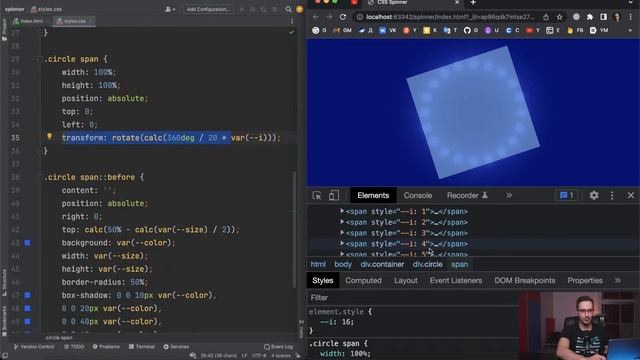Open the Bookmarks tool window stripe
The image size is (640, 360).
click(4, 321)
